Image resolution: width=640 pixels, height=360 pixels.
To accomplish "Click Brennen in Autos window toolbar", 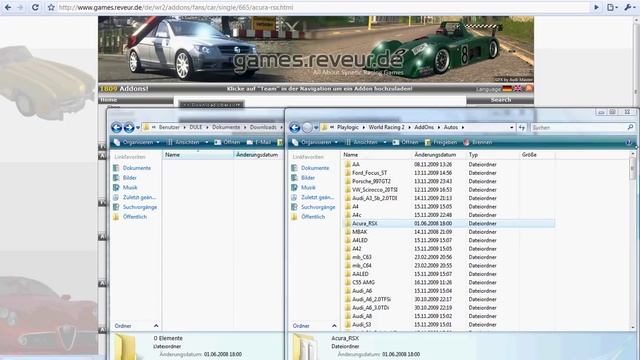I will click(x=478, y=142).
